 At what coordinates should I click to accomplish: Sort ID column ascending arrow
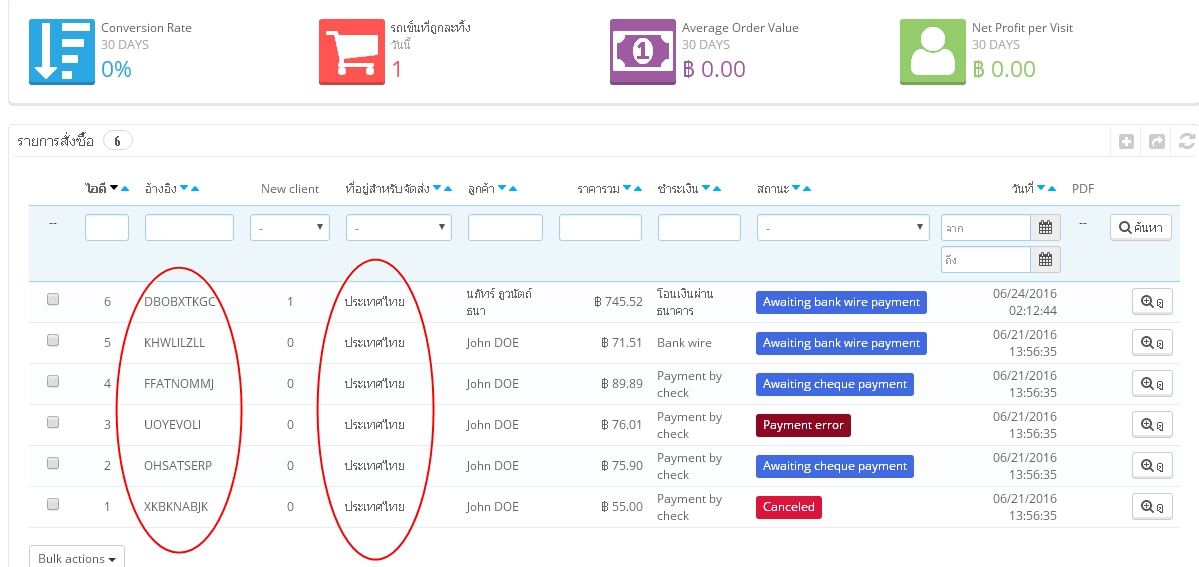(125, 188)
